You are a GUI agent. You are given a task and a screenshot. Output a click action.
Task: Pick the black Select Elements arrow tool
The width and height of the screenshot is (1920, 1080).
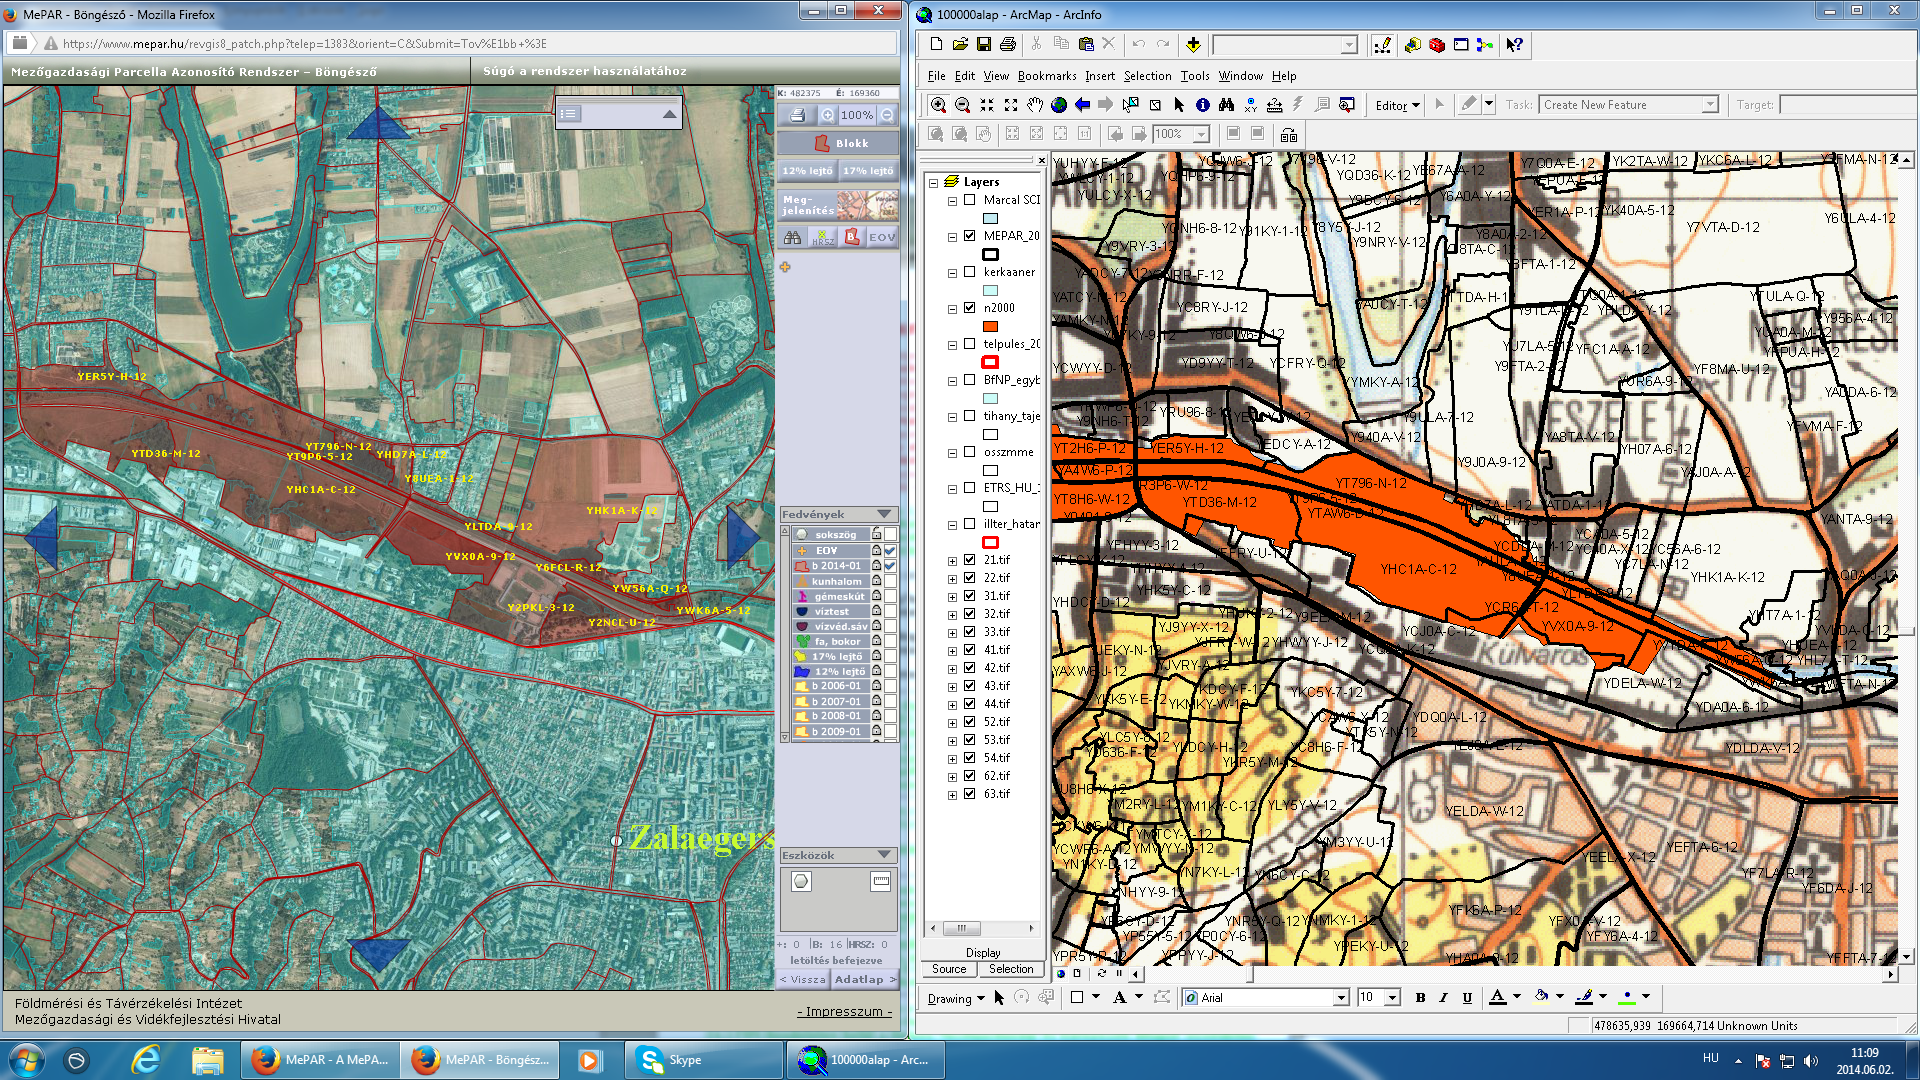(1179, 105)
